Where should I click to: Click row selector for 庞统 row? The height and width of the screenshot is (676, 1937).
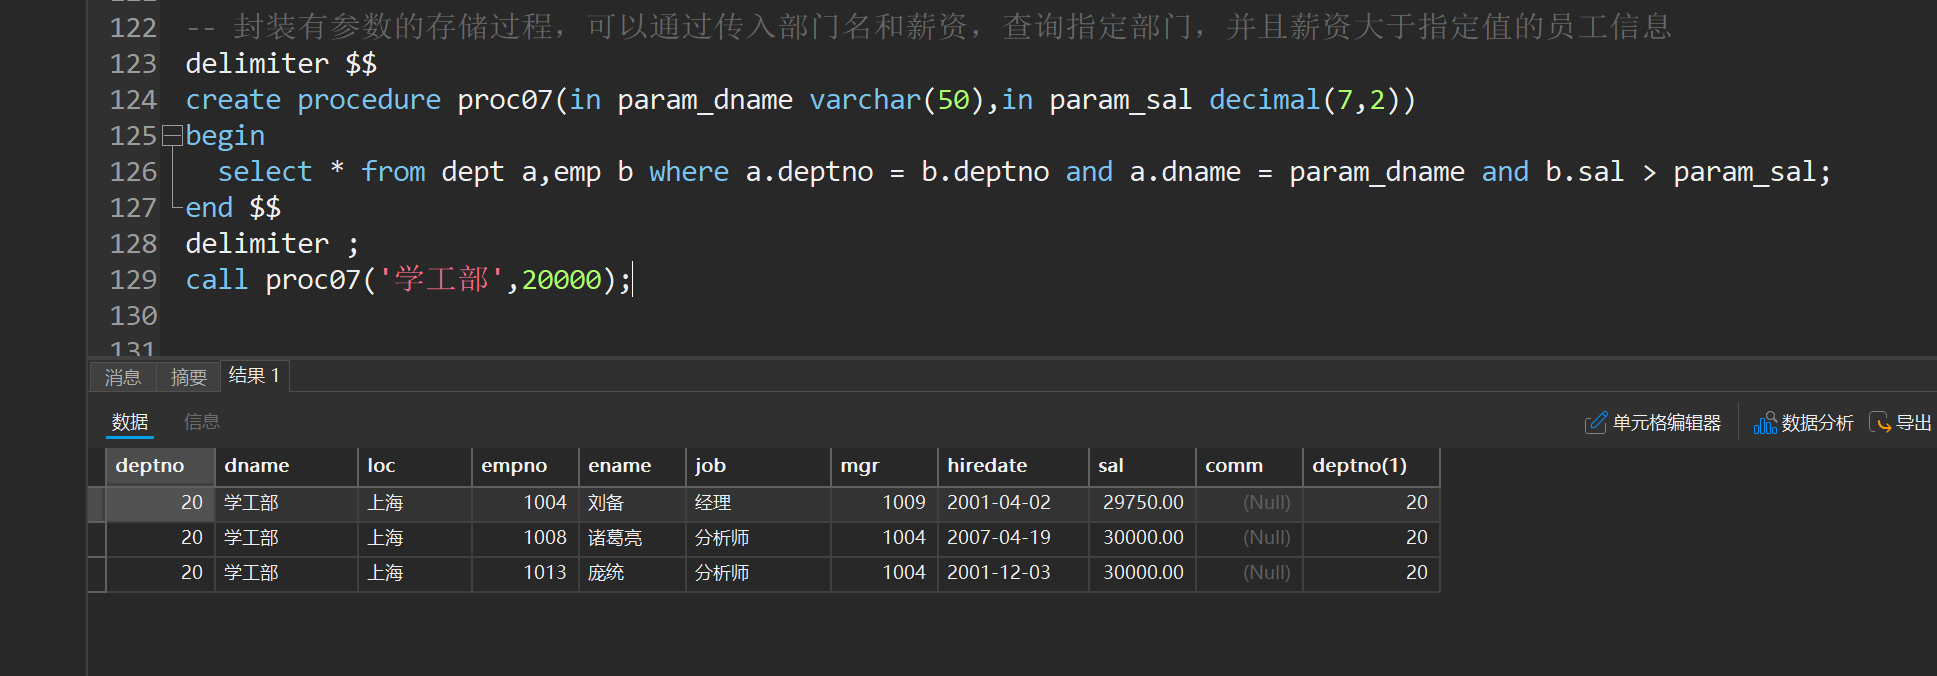[97, 574]
